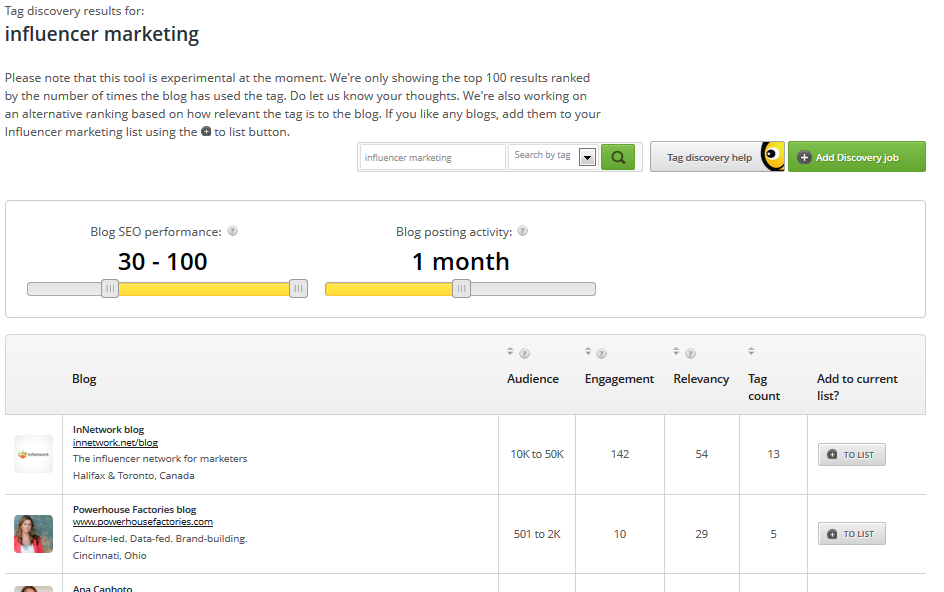Open Tag discovery help
This screenshot has width=944, height=592.
click(709, 157)
